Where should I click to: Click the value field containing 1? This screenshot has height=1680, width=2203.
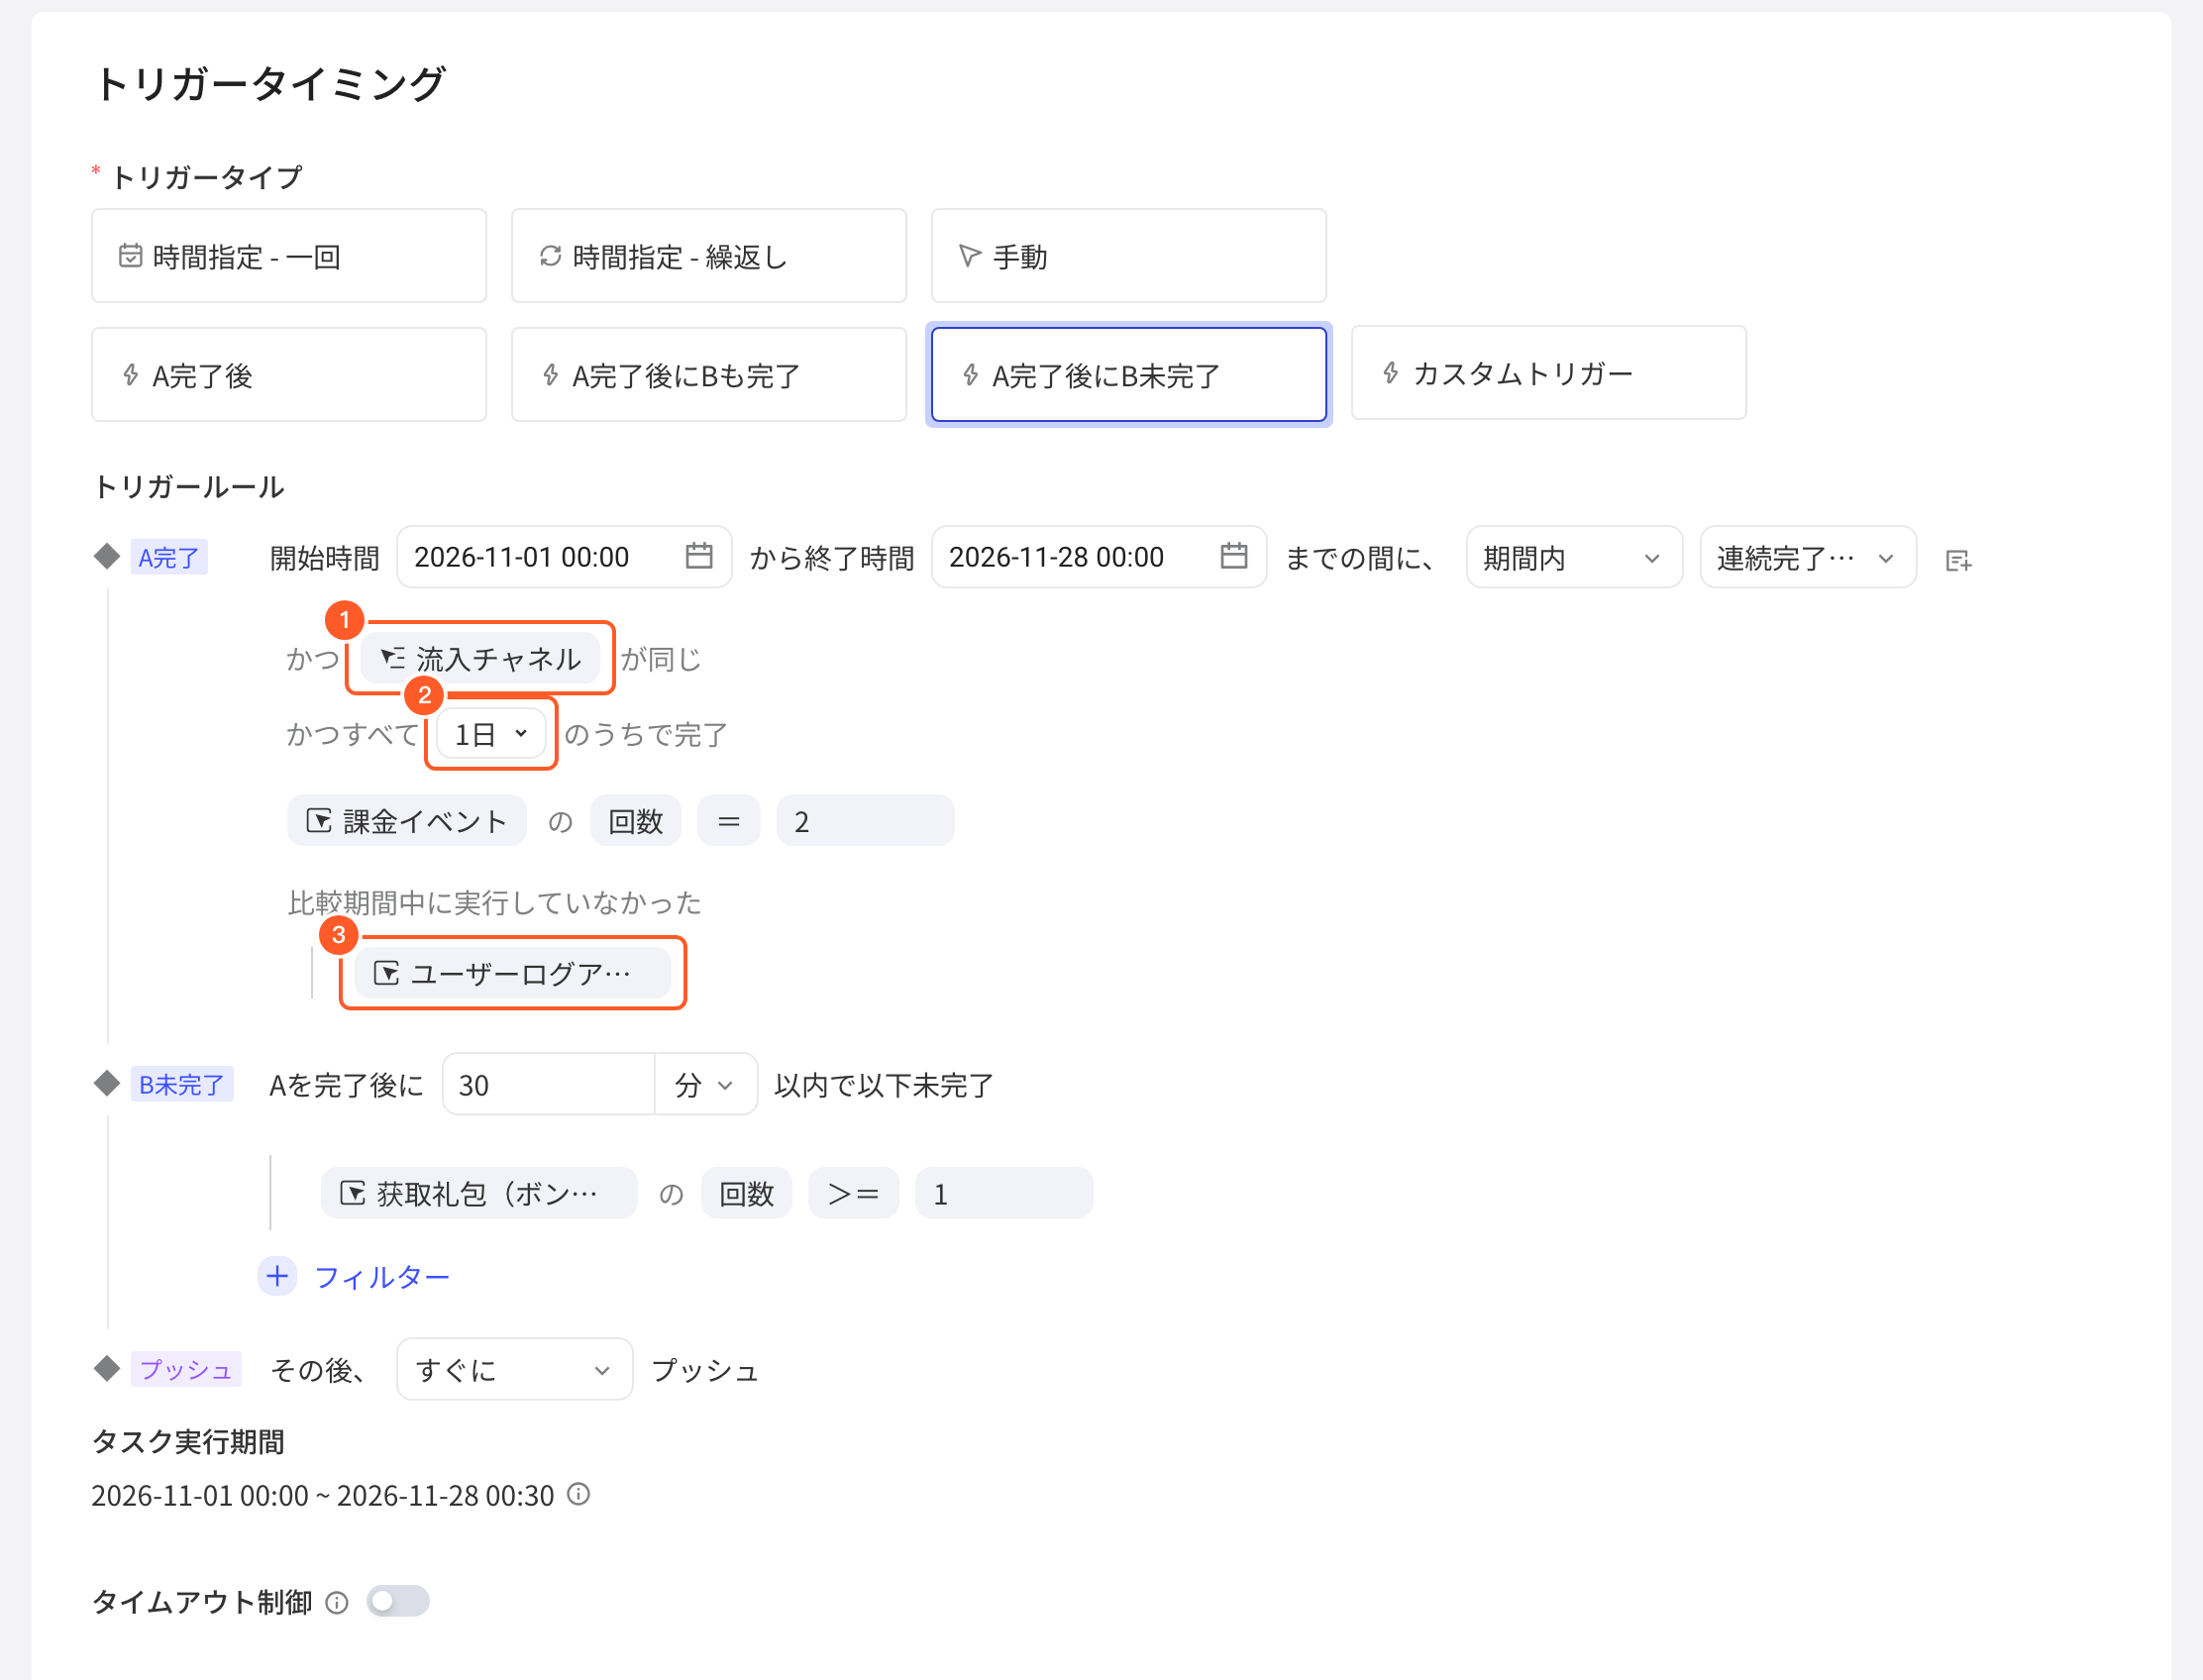pos(1004,1193)
